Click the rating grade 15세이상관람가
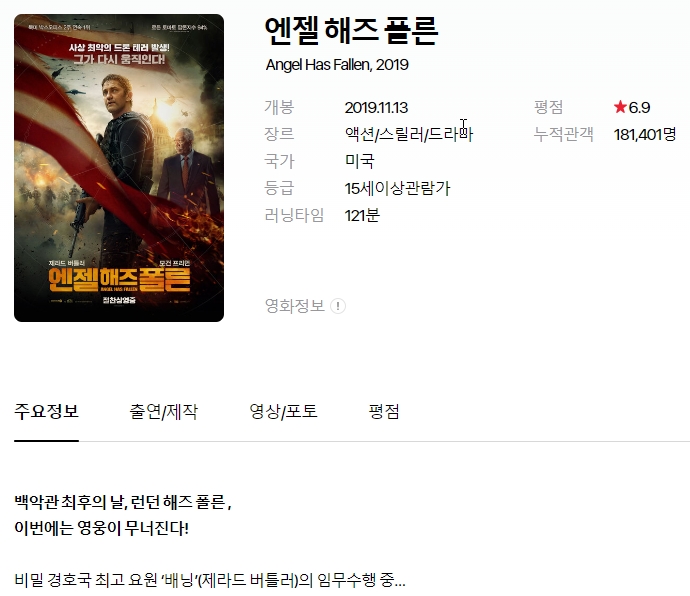Viewport: 690px width, 596px height. pyautogui.click(x=397, y=188)
